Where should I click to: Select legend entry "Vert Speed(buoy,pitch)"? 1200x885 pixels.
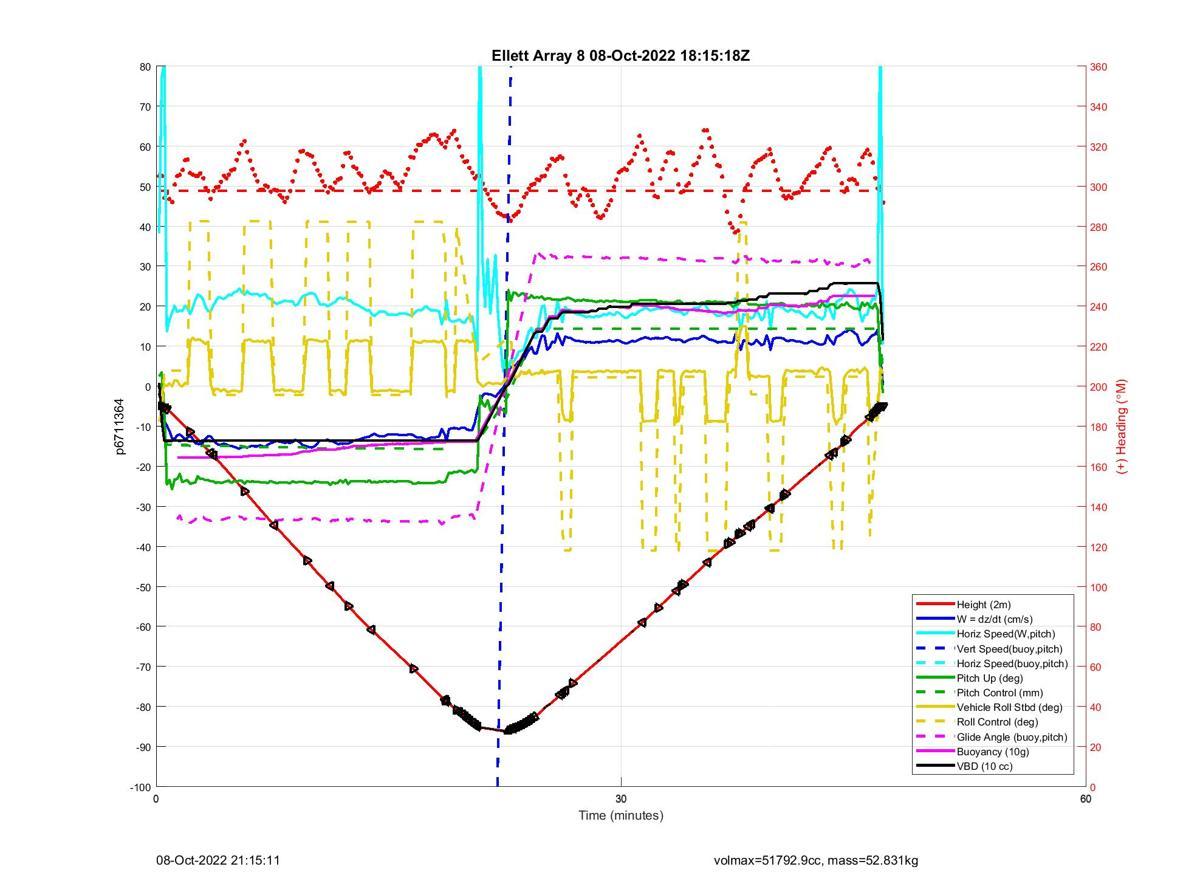1010,648
